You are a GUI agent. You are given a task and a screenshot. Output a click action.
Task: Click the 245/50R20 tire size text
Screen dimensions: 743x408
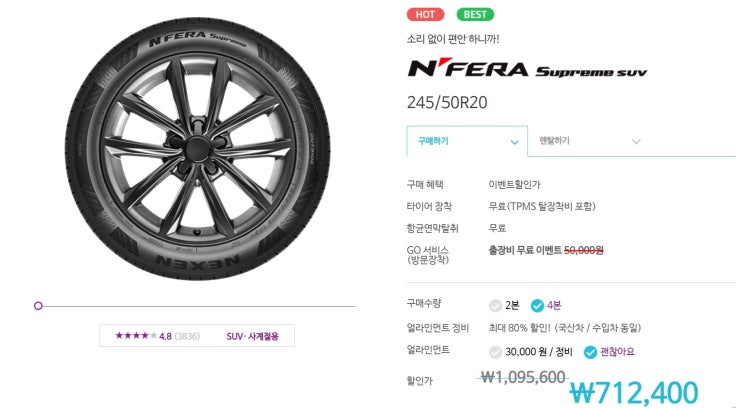click(x=447, y=102)
